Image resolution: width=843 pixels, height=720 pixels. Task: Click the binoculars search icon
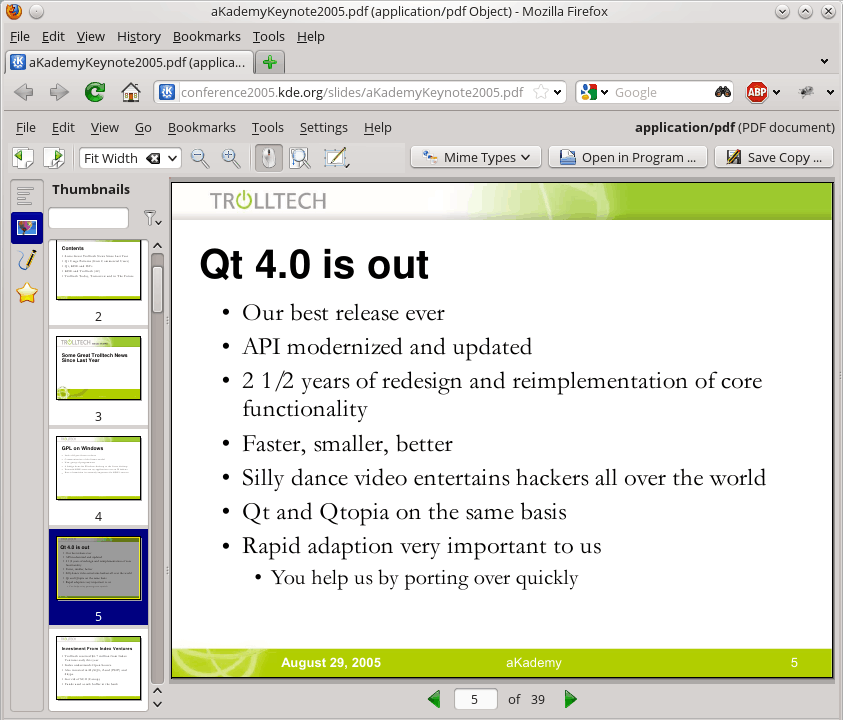coord(723,92)
